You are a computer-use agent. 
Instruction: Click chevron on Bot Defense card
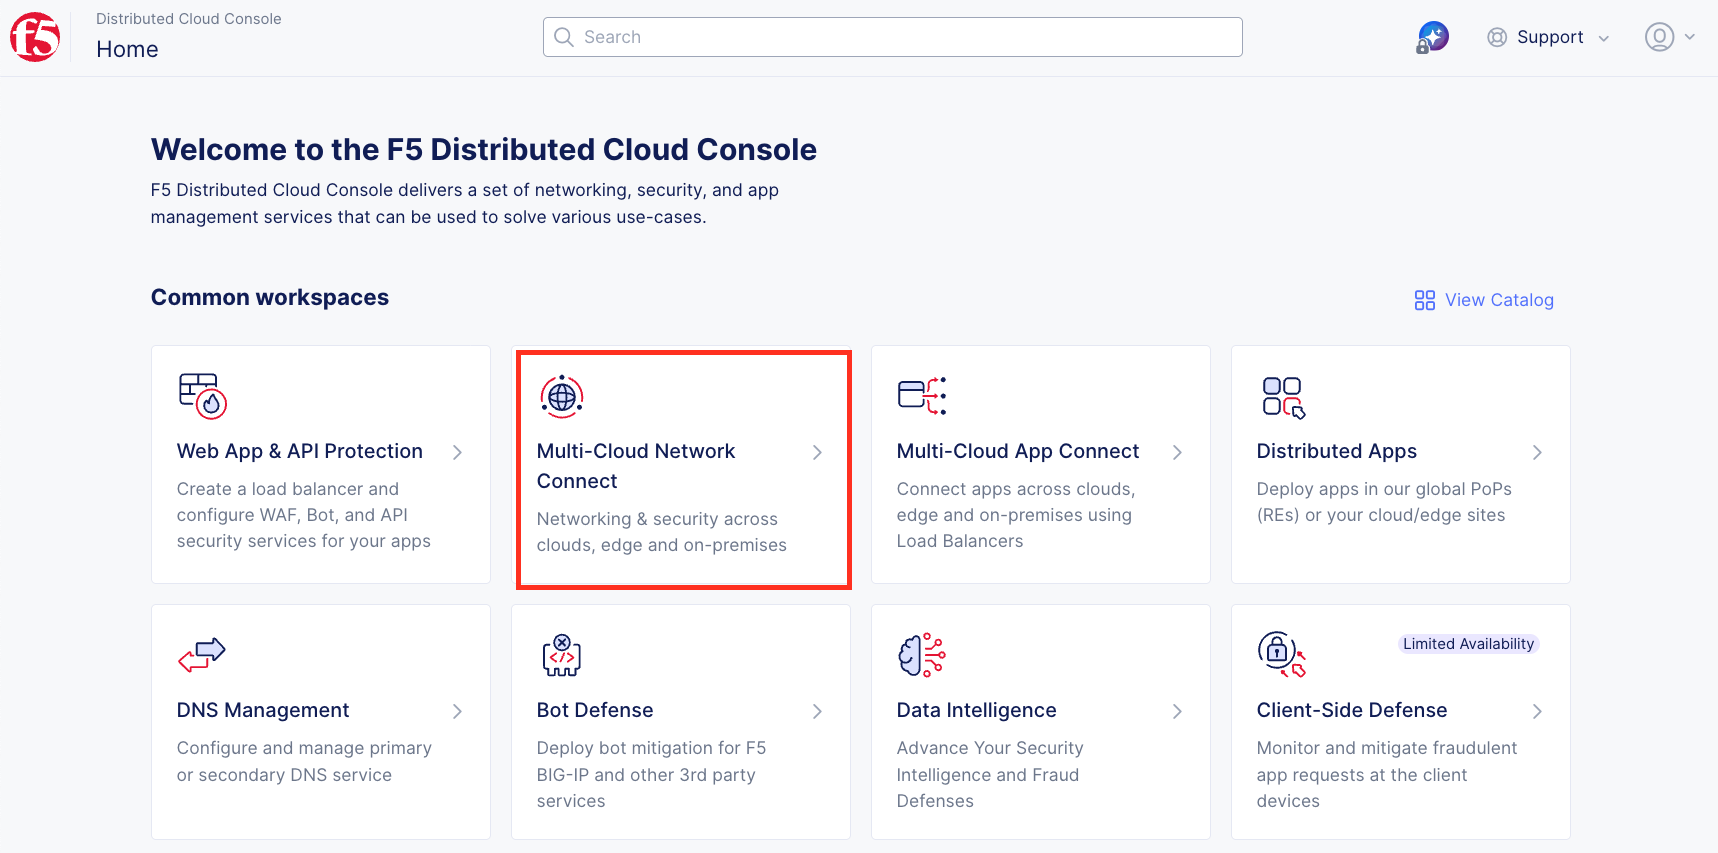[817, 711]
